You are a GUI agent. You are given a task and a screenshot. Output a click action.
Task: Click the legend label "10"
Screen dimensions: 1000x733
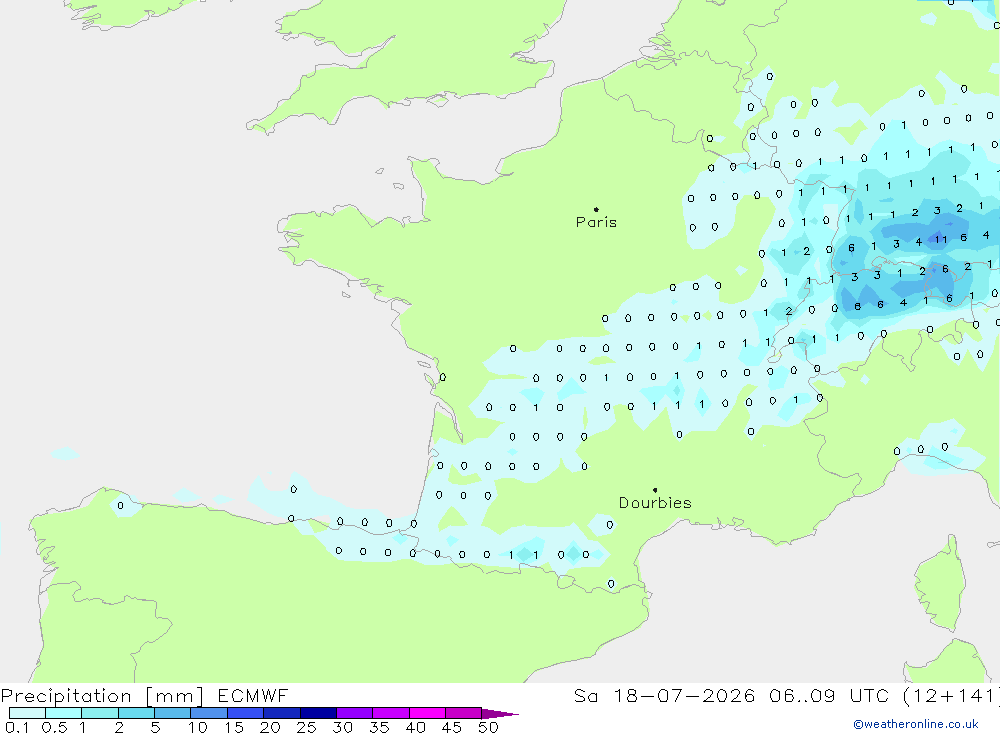coord(198,727)
